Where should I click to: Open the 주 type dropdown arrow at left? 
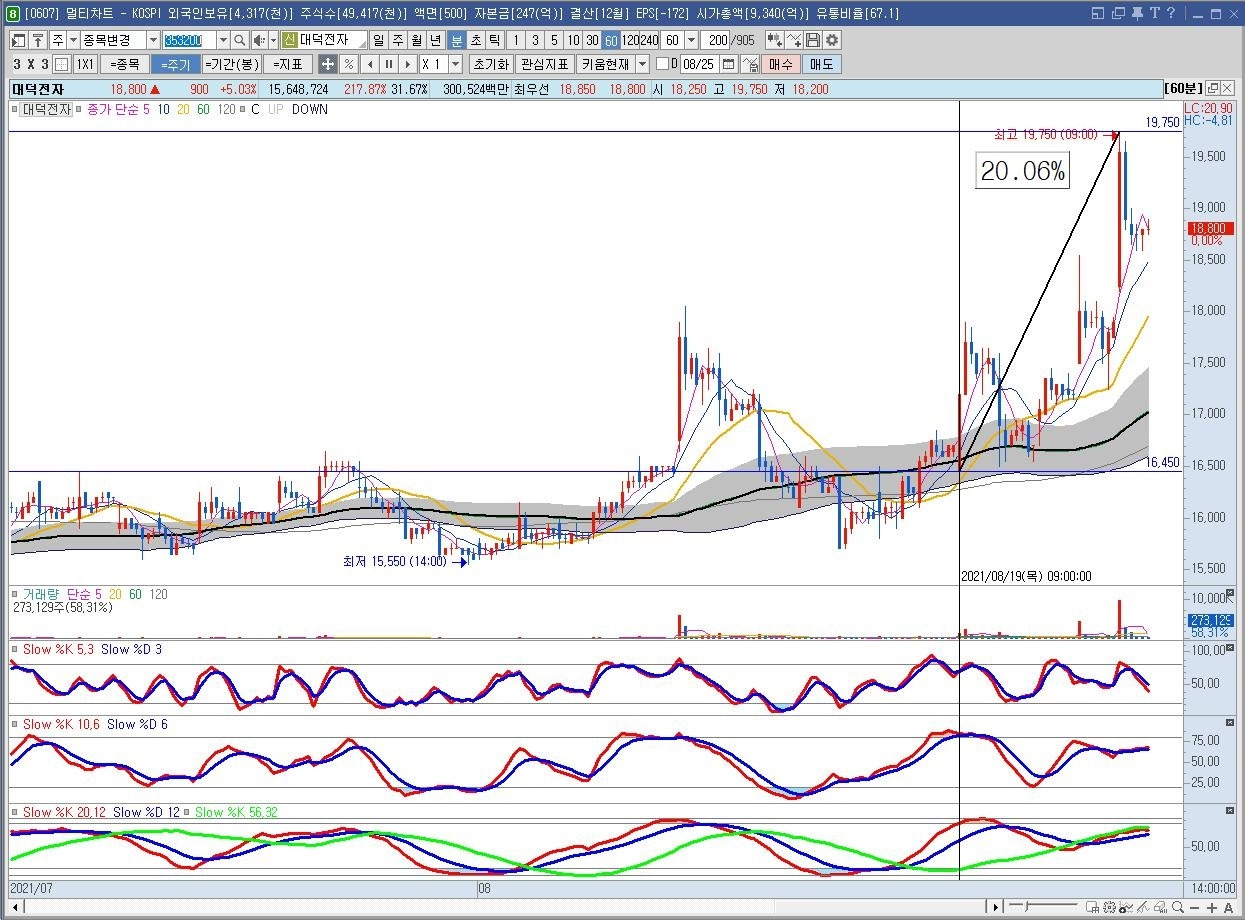[x=72, y=40]
